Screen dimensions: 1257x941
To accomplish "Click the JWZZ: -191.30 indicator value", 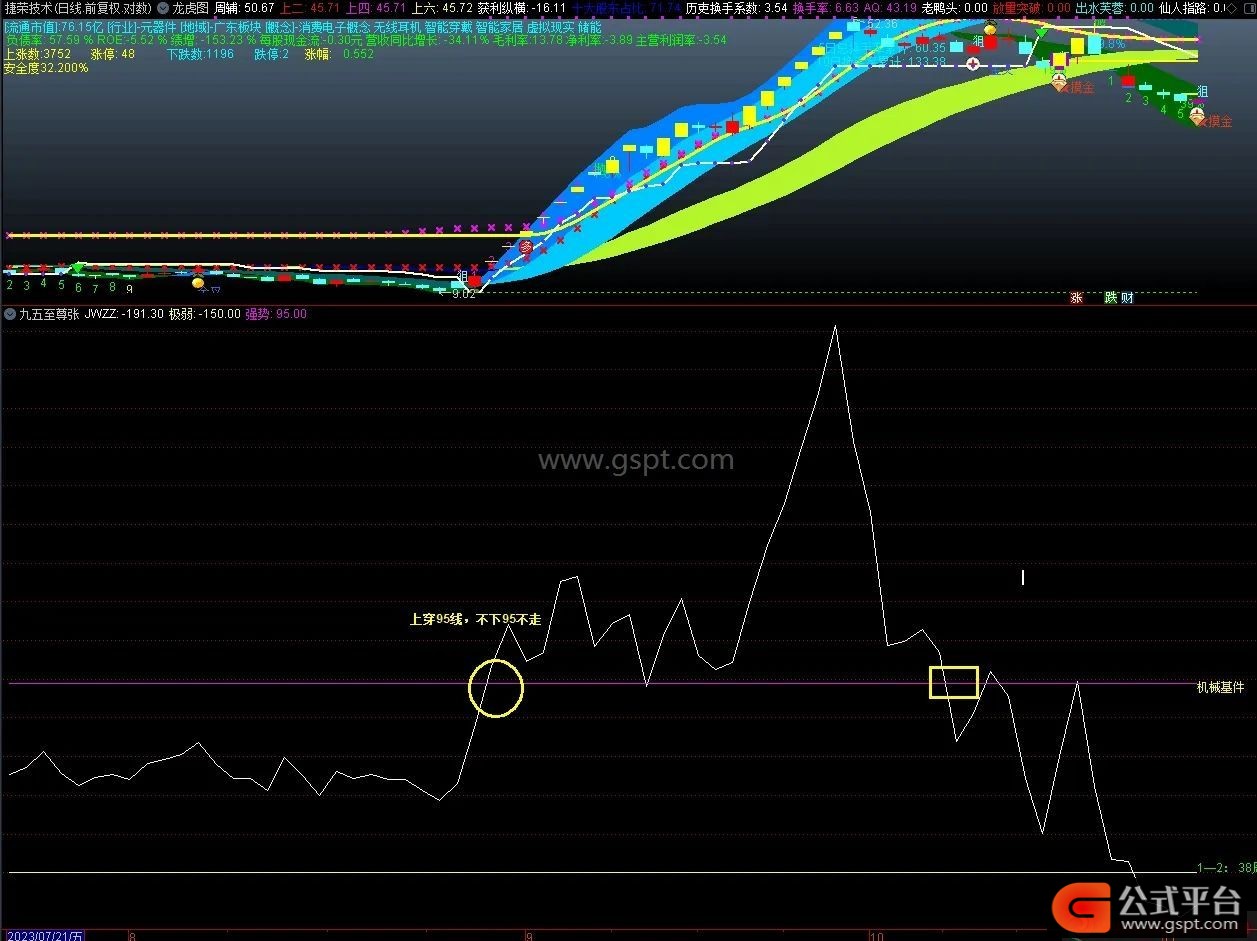I will [x=125, y=313].
